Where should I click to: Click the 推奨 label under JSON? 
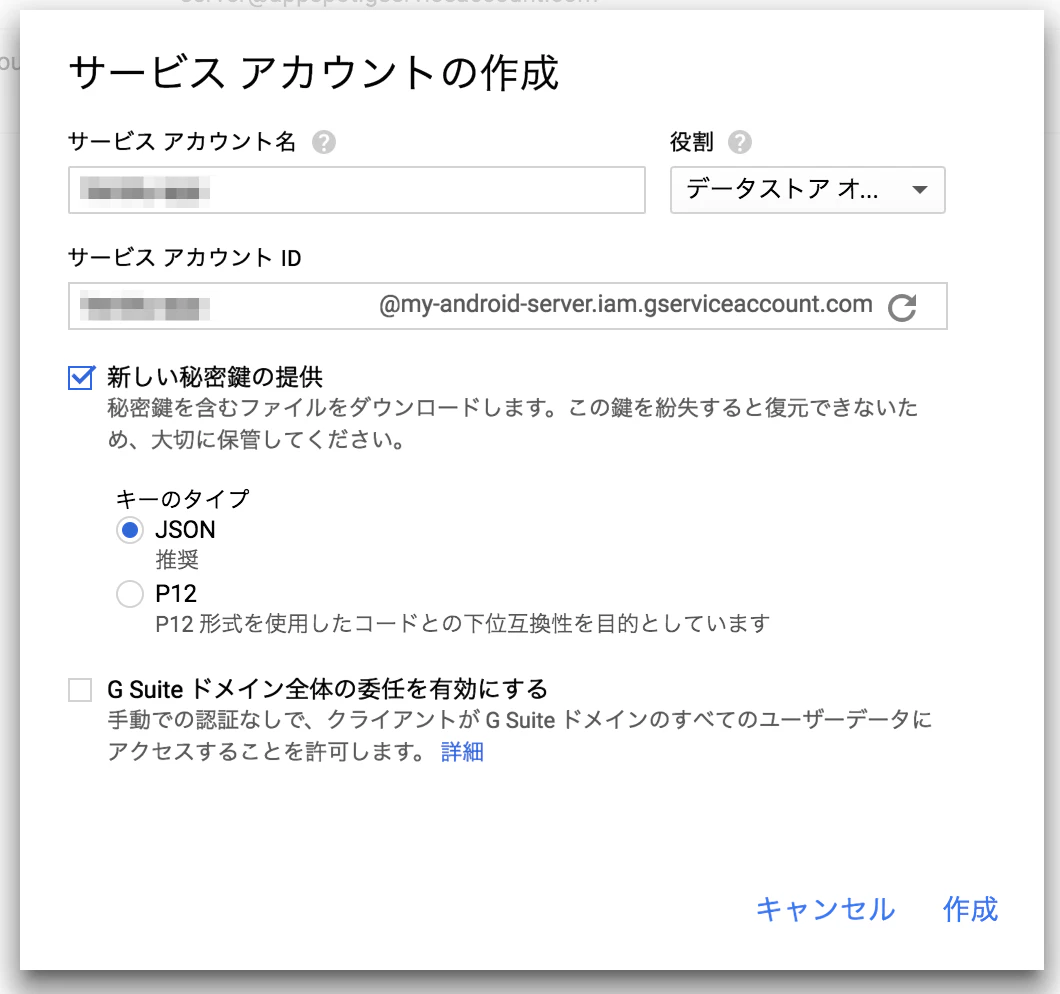pos(177,560)
